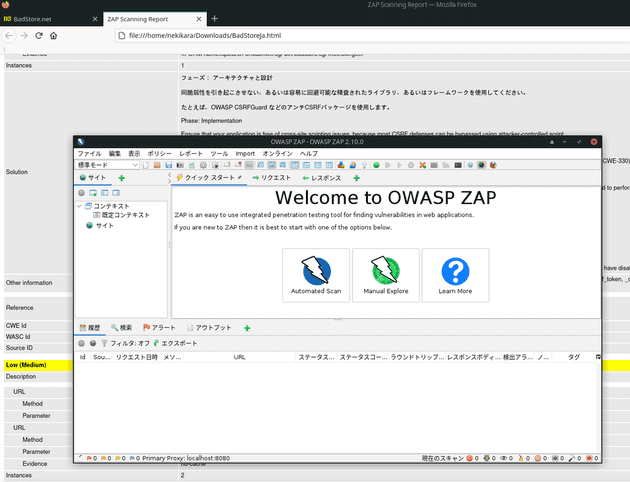The width and height of the screenshot is (630, 482).
Task: Click the green plus next to サイト tab
Action: coord(121,178)
